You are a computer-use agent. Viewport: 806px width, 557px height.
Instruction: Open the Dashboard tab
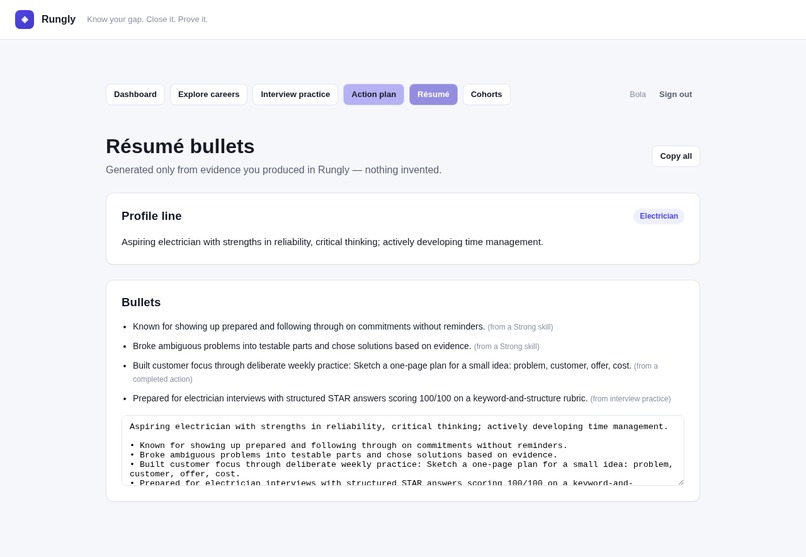[x=135, y=95]
